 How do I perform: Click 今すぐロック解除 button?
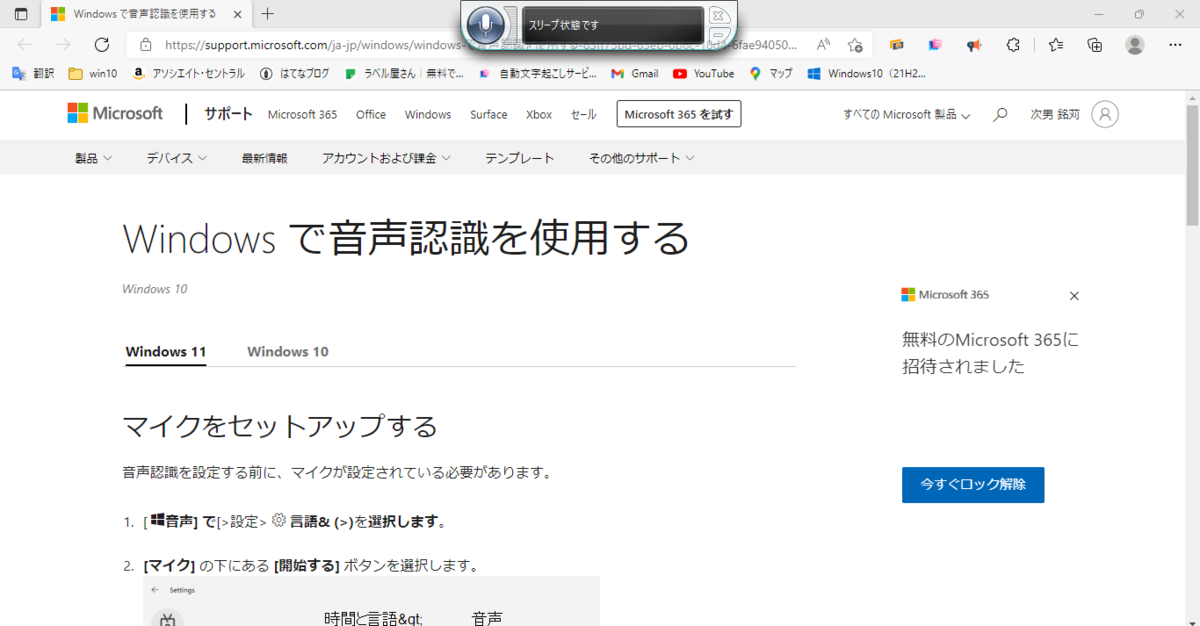[x=973, y=485]
